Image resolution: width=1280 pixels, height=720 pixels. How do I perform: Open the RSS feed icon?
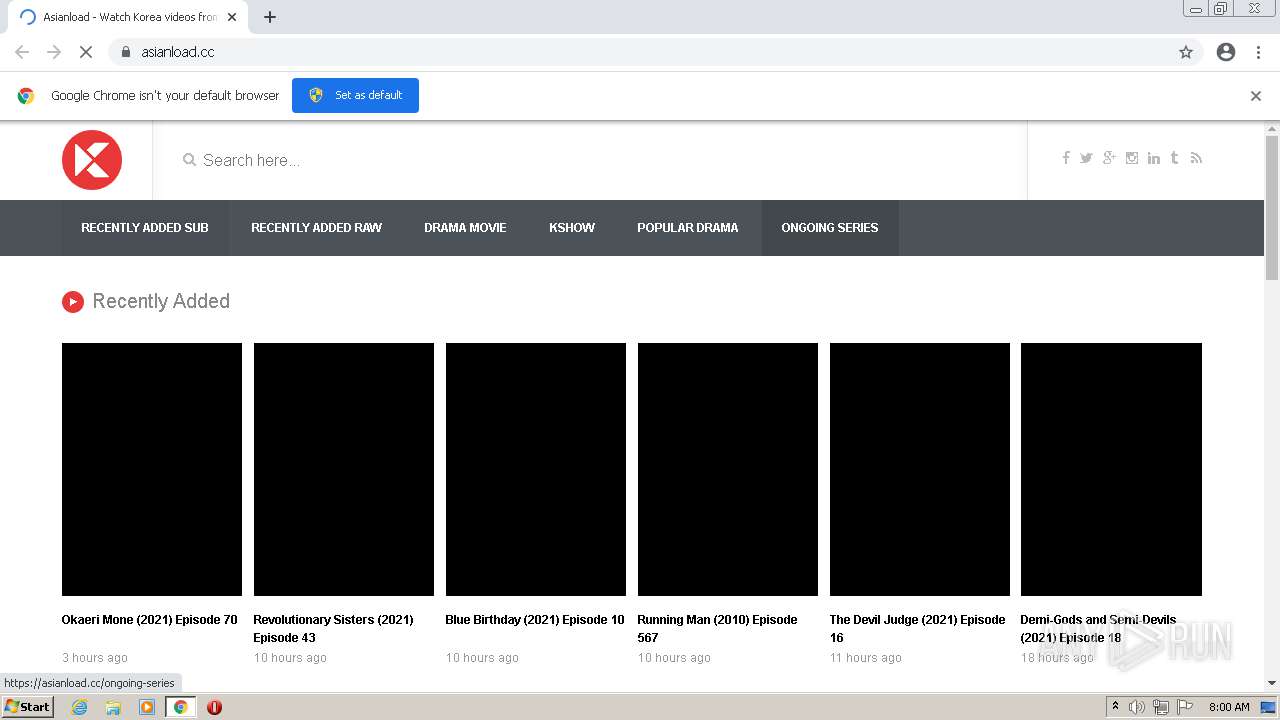coord(1196,158)
